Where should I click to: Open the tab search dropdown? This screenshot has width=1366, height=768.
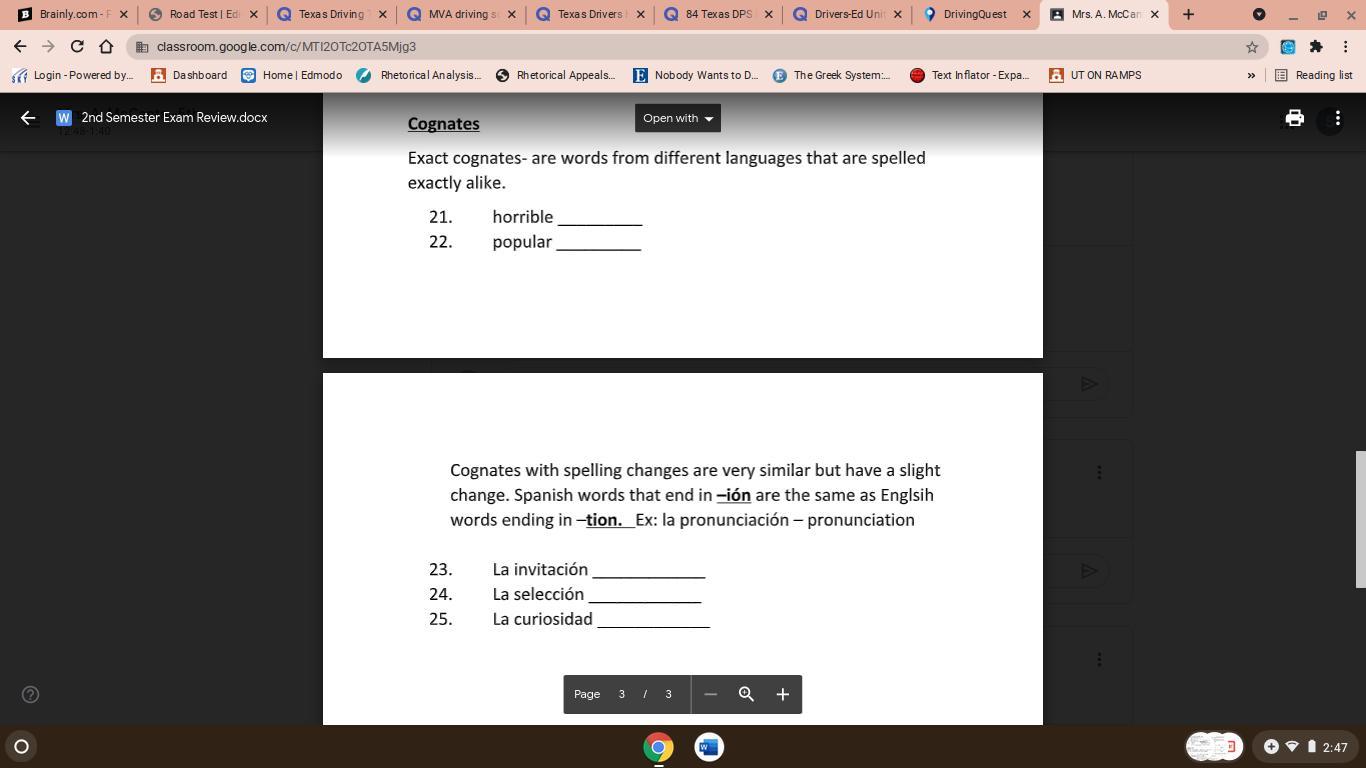(1259, 14)
